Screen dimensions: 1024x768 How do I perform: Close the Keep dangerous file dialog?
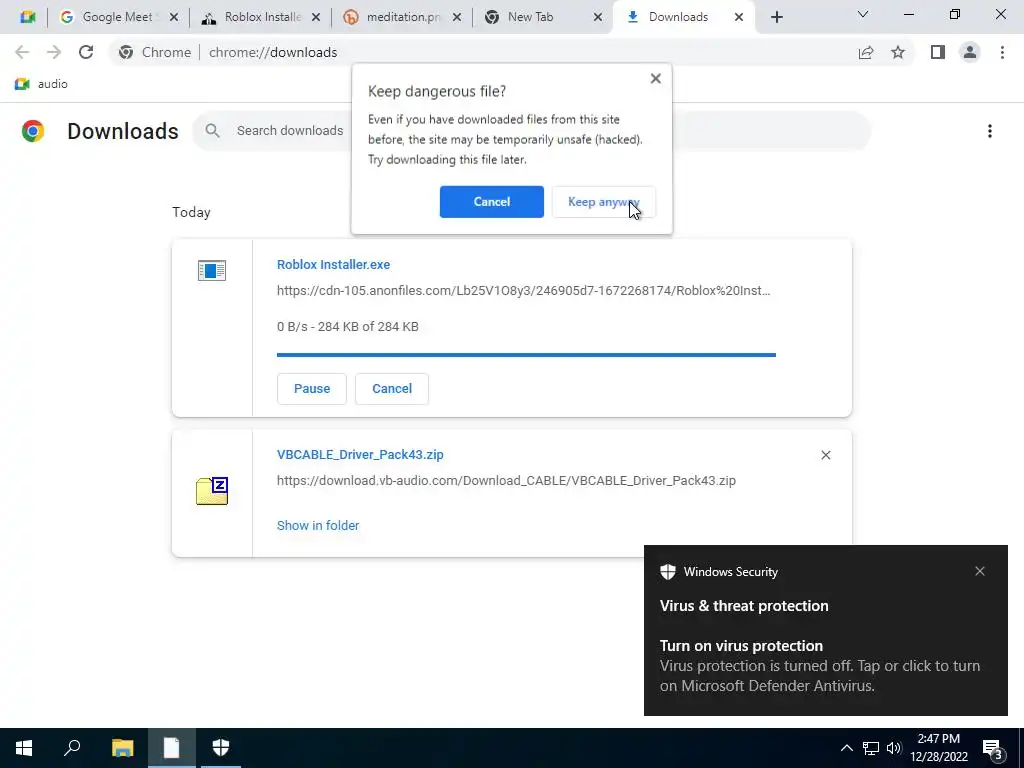coord(656,78)
